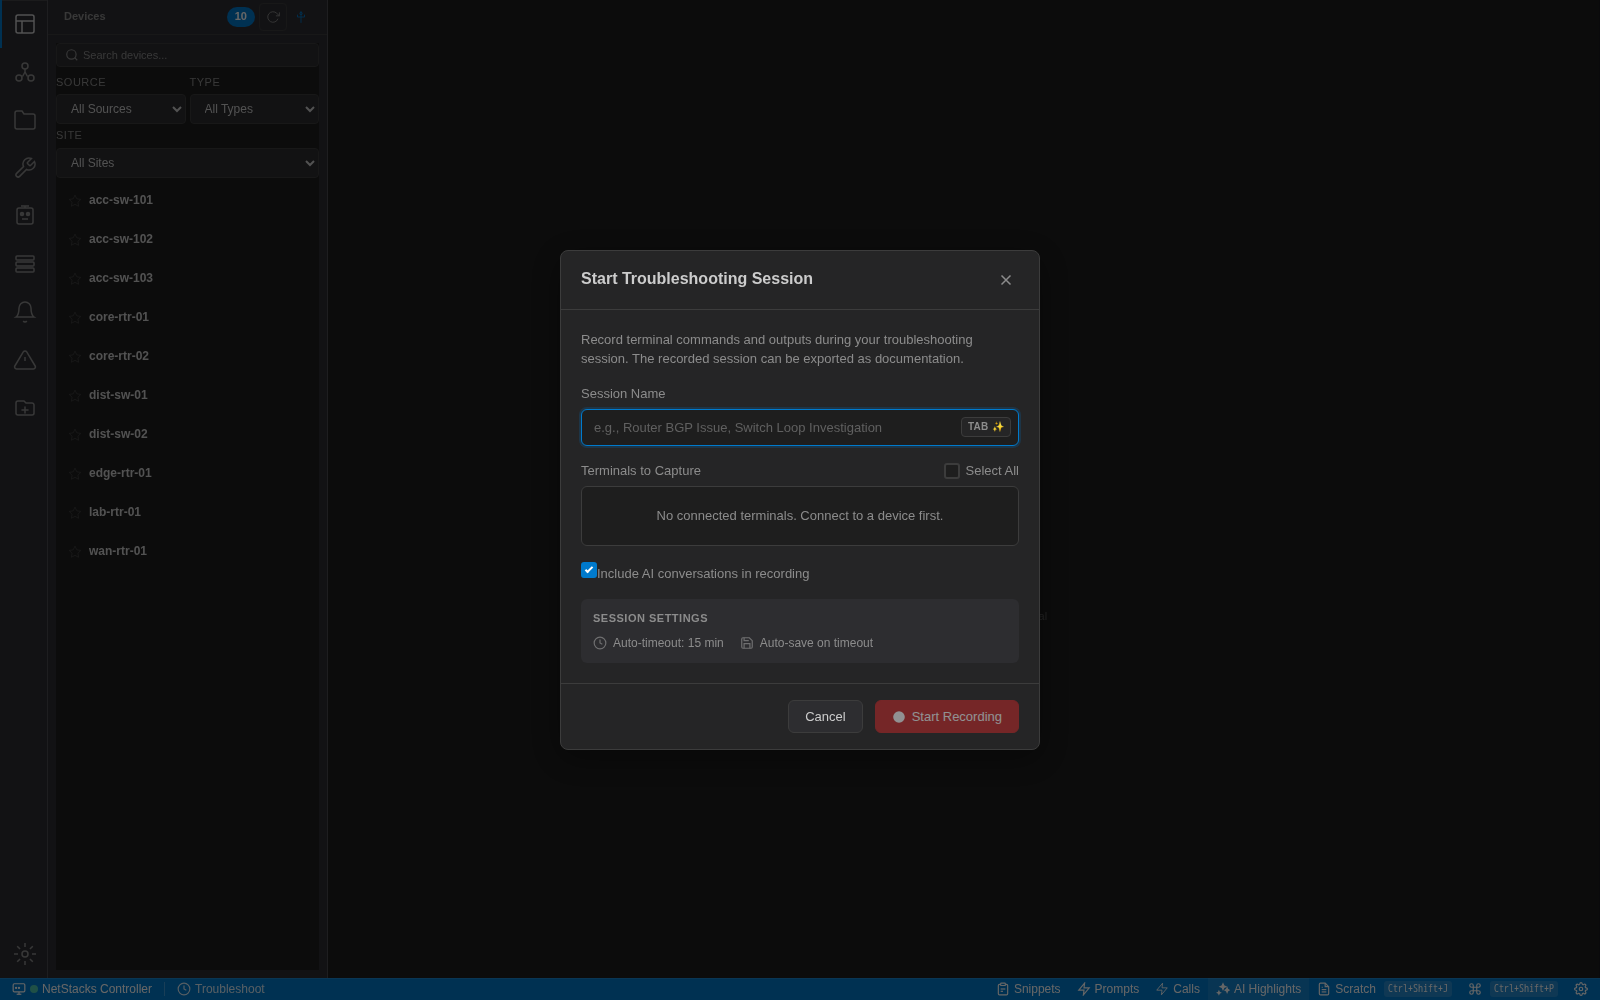
Task: Click the Start Recording button
Action: click(947, 717)
